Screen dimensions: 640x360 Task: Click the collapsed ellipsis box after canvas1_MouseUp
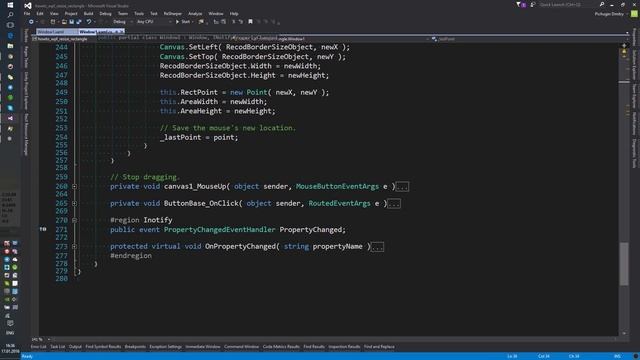[402, 187]
